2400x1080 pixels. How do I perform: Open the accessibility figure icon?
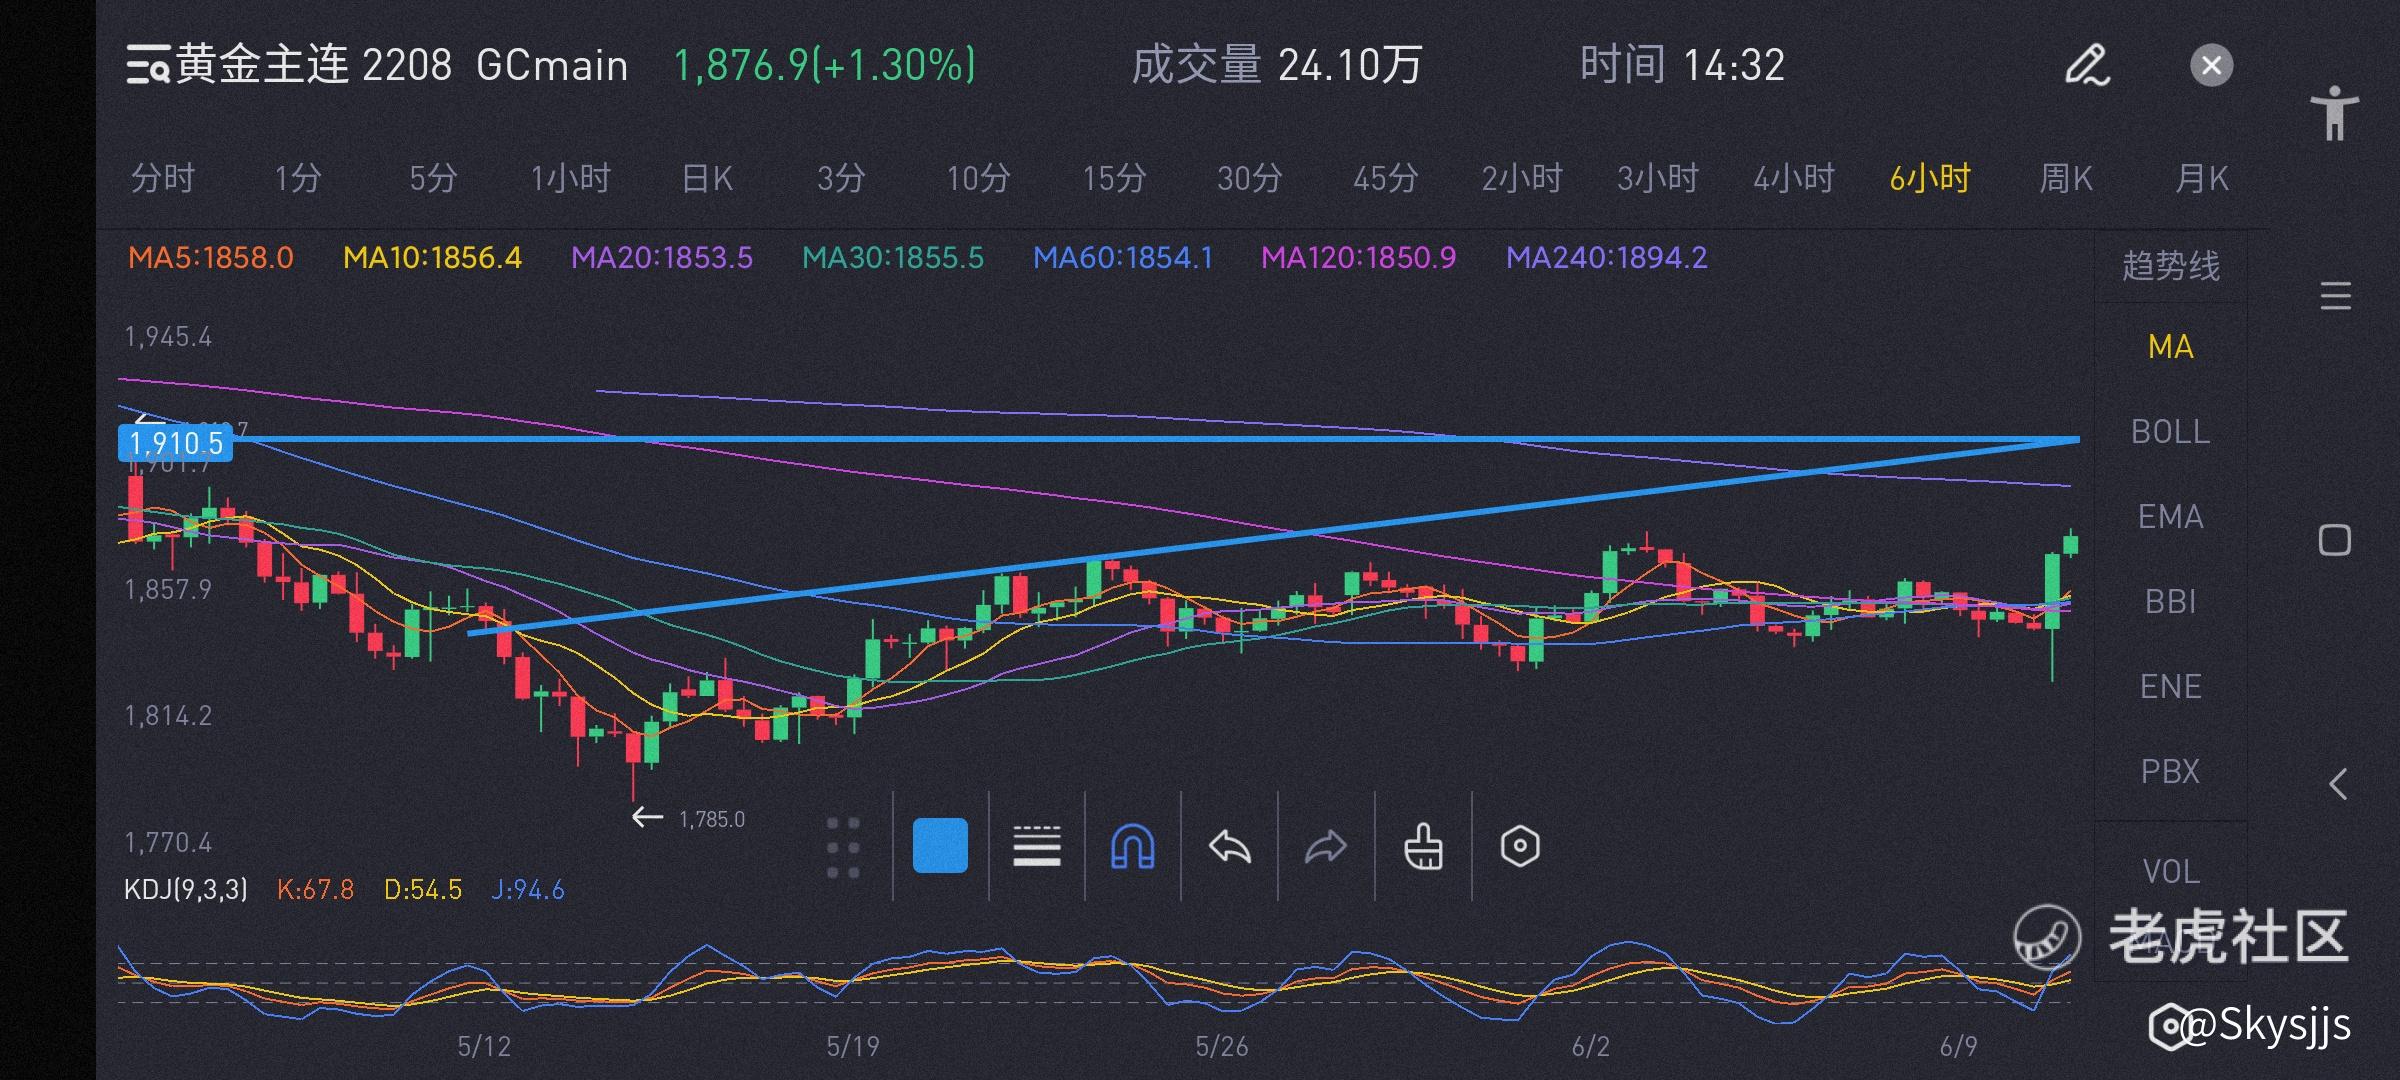(2335, 113)
